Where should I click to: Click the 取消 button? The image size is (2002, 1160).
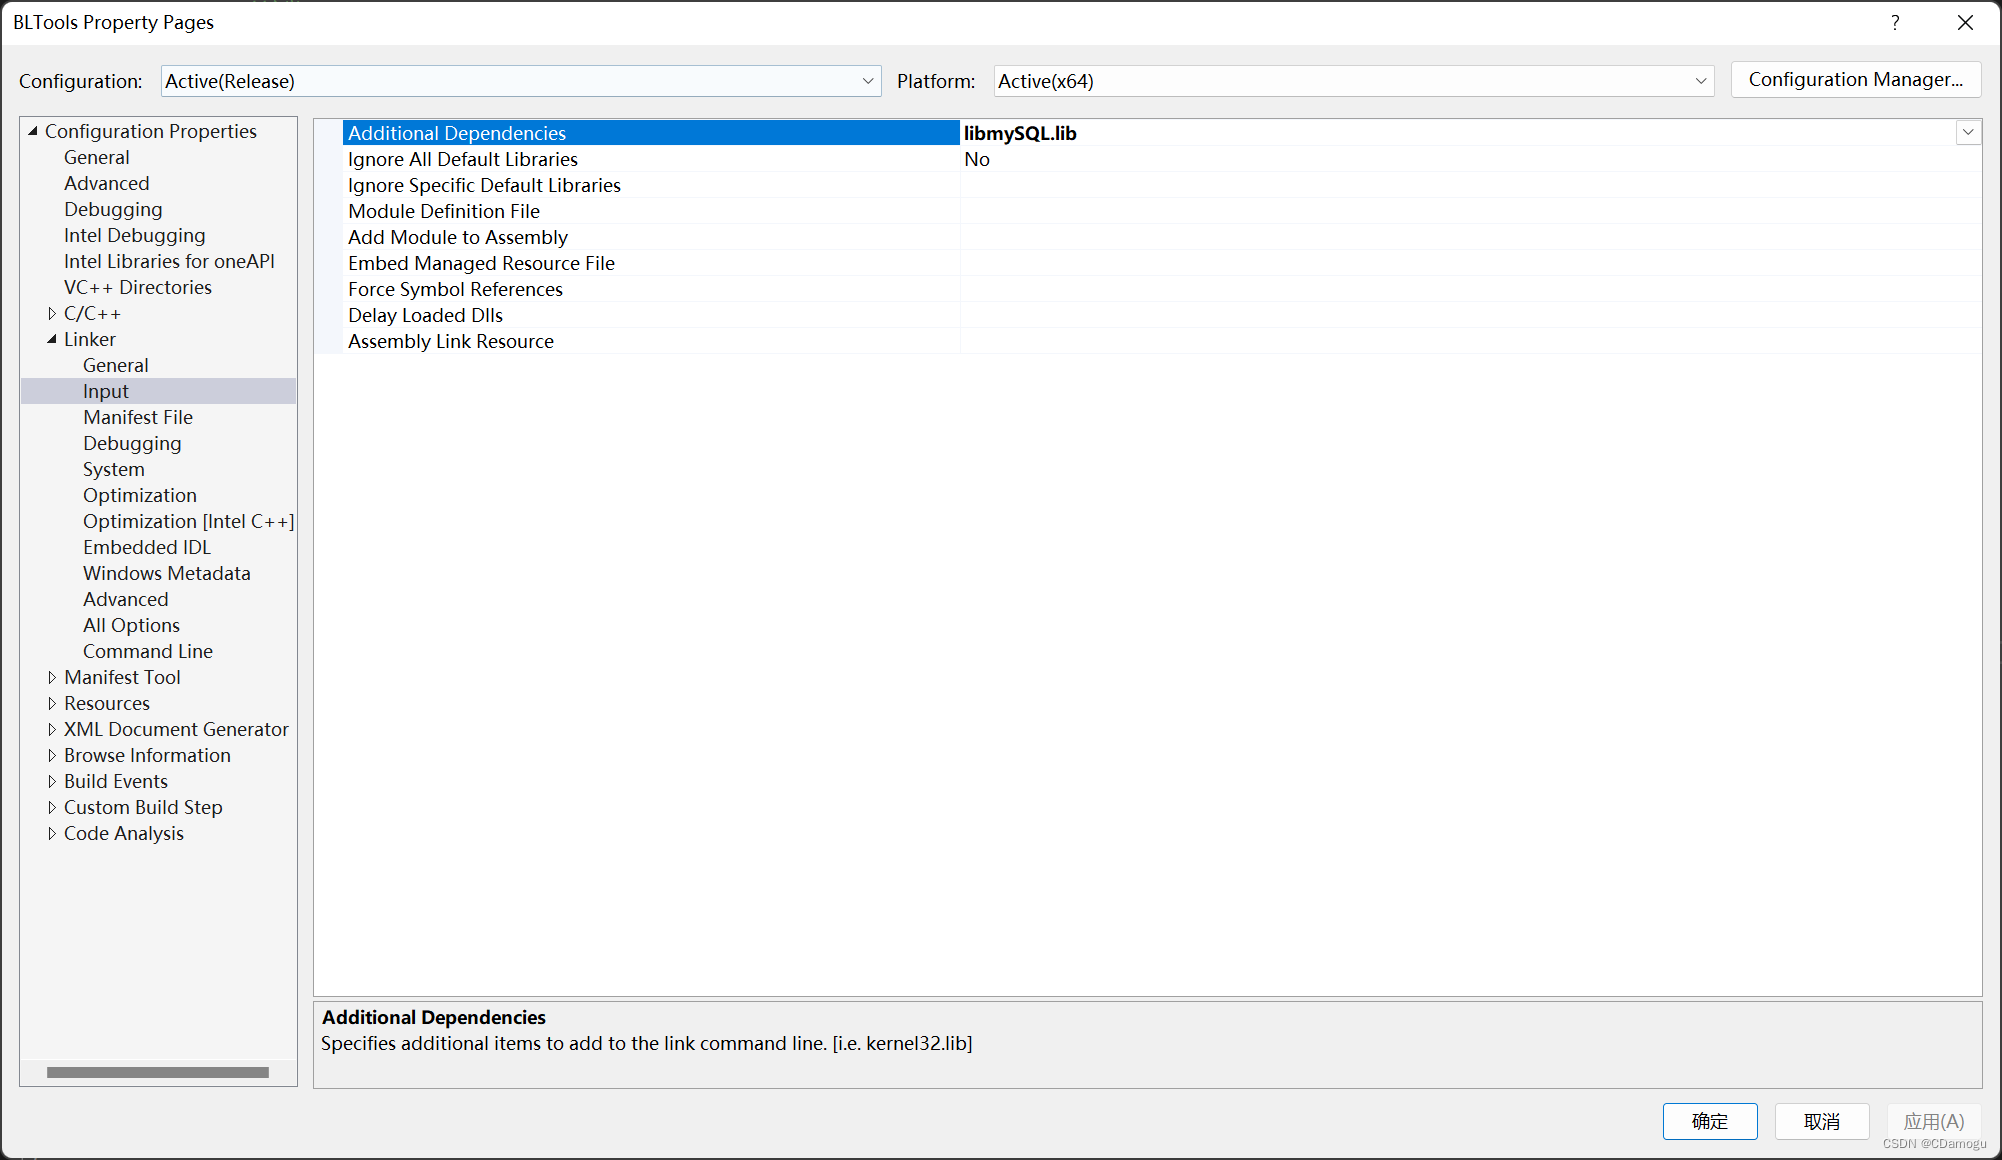(x=1822, y=1121)
